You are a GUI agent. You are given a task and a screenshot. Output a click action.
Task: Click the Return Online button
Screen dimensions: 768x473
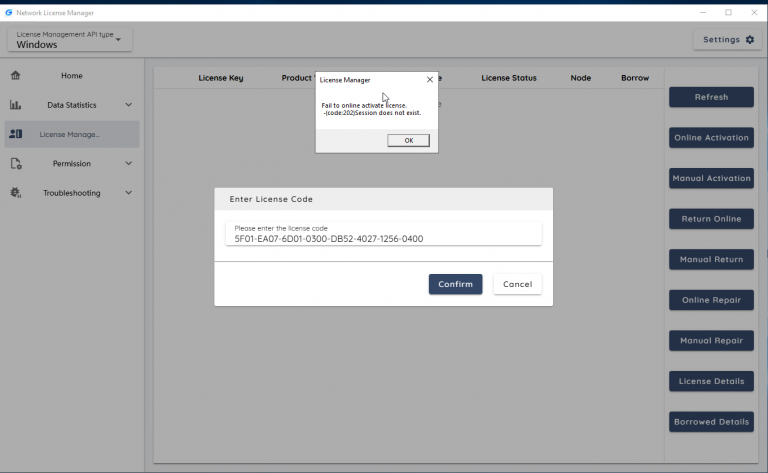[x=711, y=219]
